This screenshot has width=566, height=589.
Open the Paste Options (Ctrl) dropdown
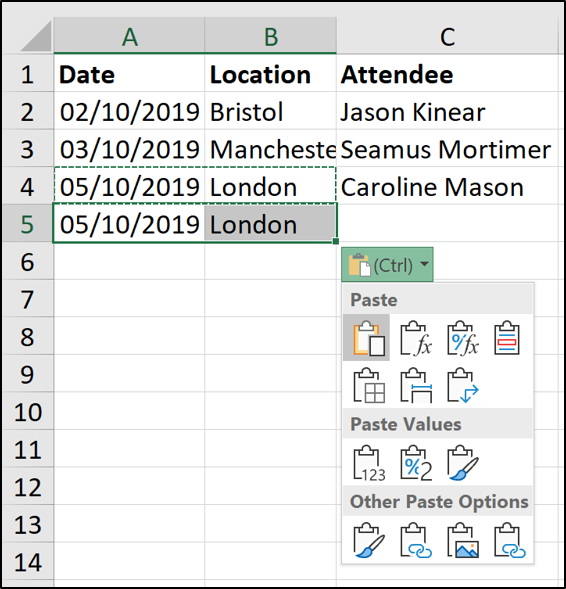(x=387, y=264)
